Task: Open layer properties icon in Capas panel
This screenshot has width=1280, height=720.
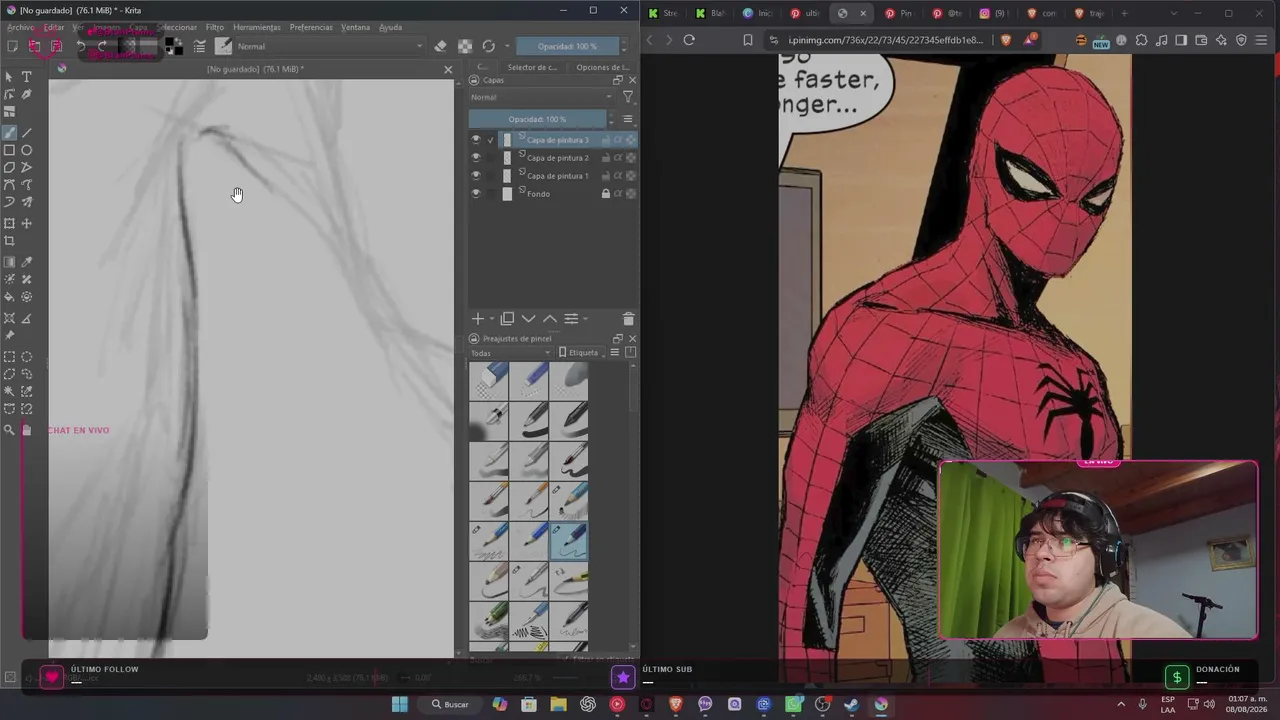Action: point(571,319)
